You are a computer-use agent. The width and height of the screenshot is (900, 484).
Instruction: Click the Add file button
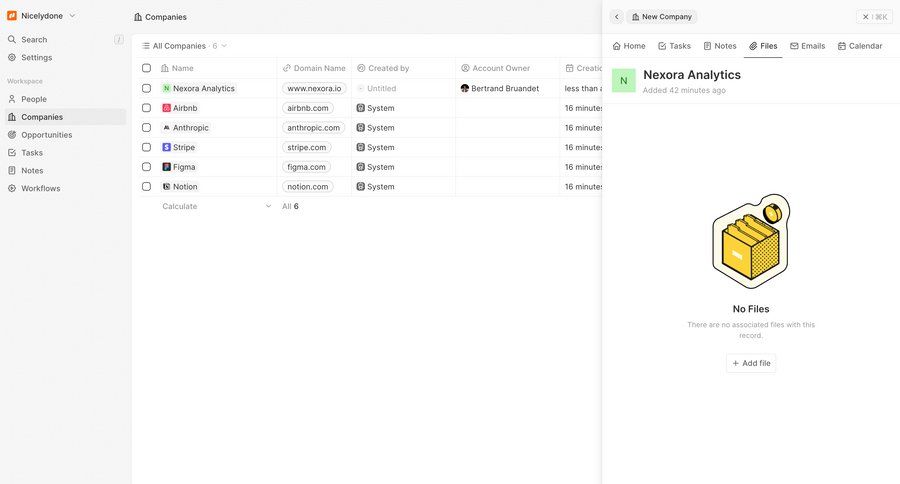[751, 363]
